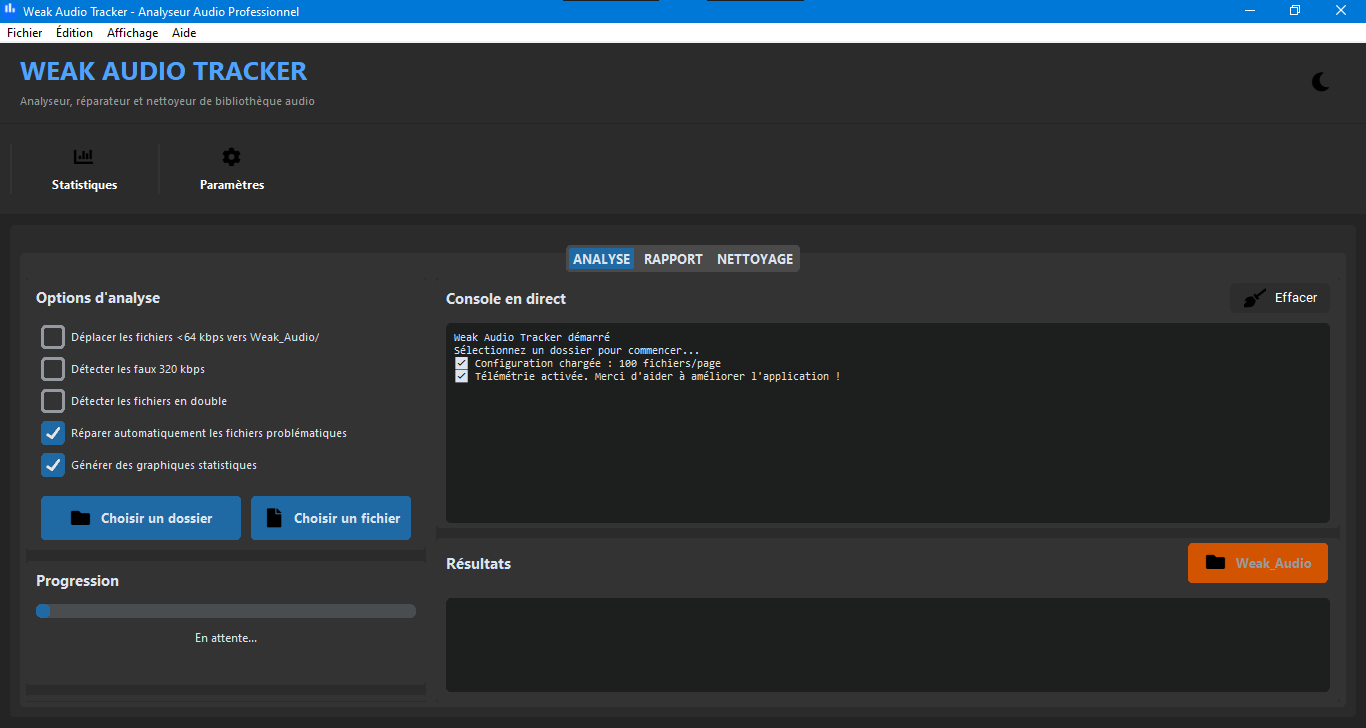Open the Affichage menu
Image resolution: width=1366 pixels, height=728 pixels.
133,33
